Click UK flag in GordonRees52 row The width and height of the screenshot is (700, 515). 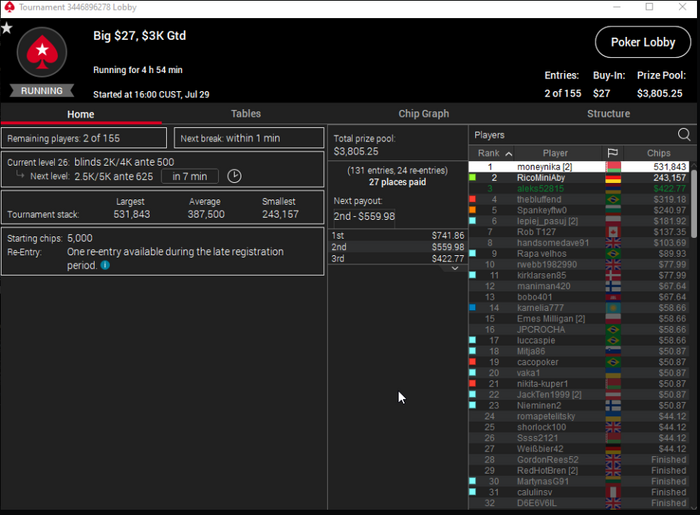click(x=613, y=460)
